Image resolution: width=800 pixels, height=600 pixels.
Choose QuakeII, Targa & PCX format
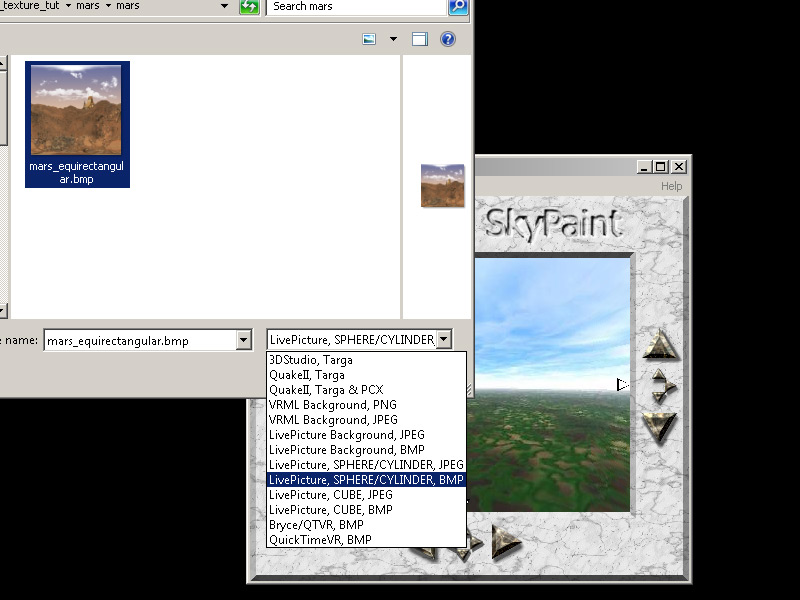366,390
